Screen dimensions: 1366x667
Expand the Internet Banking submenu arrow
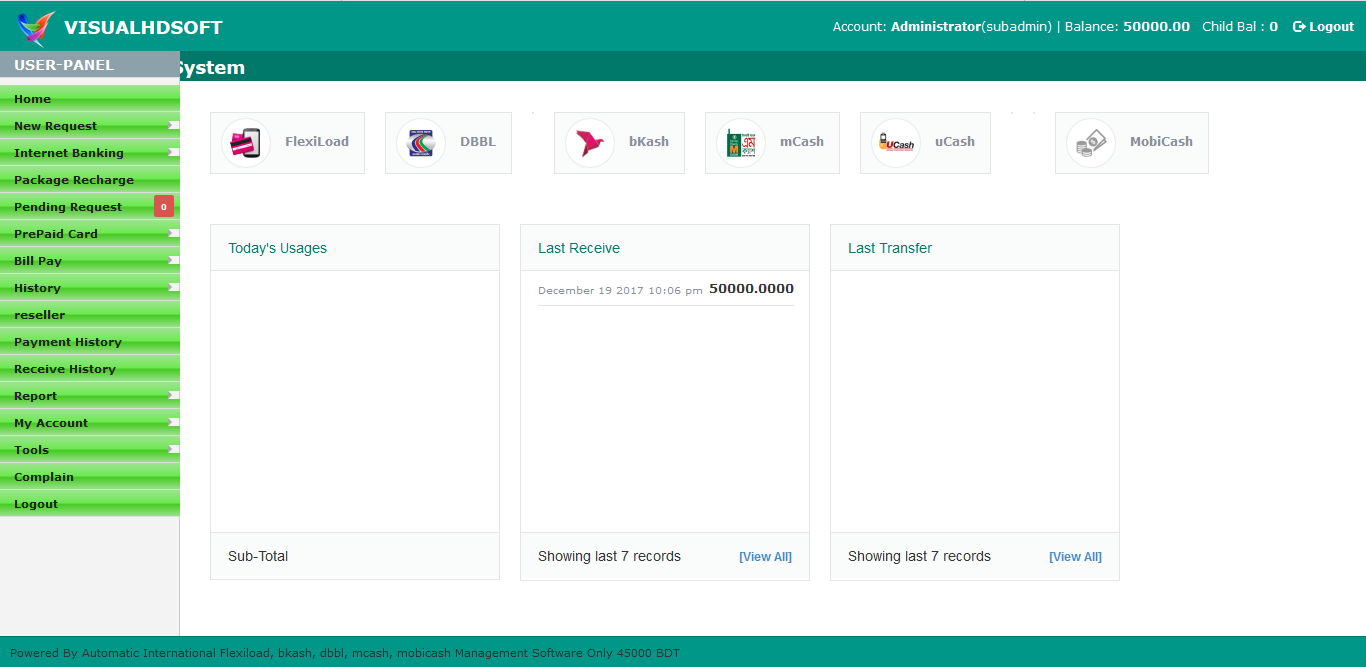coord(174,152)
